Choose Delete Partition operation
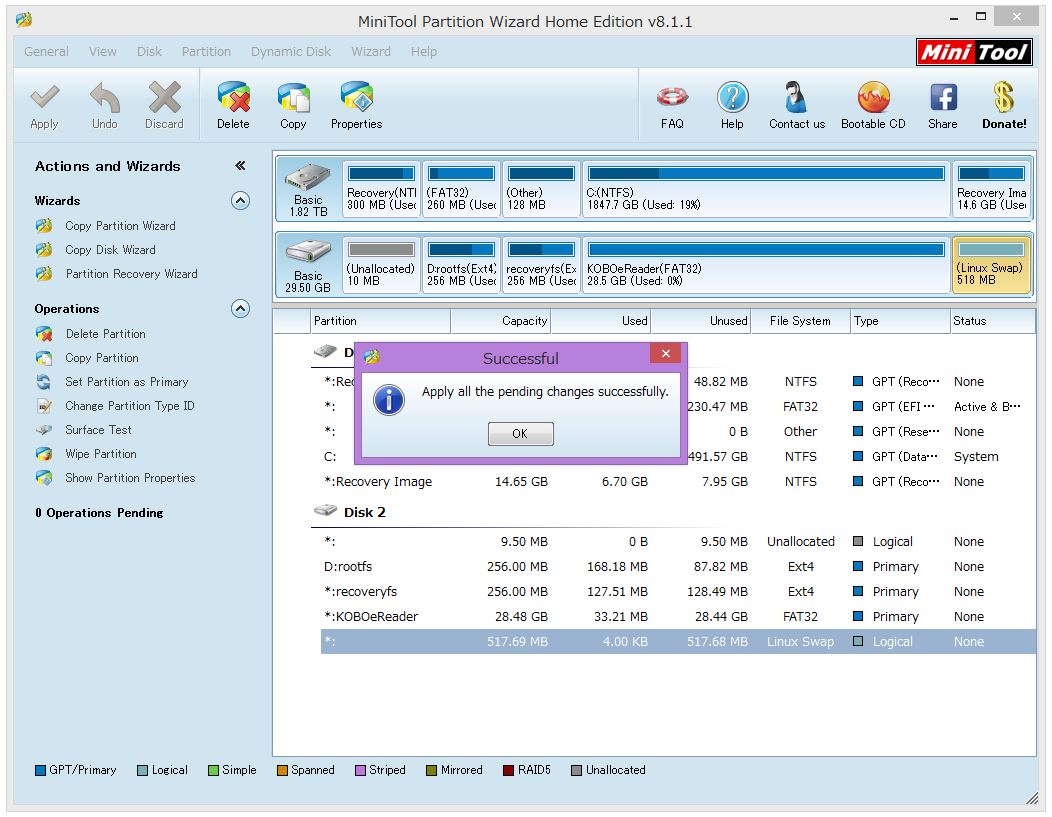The height and width of the screenshot is (817, 1052). pos(105,334)
